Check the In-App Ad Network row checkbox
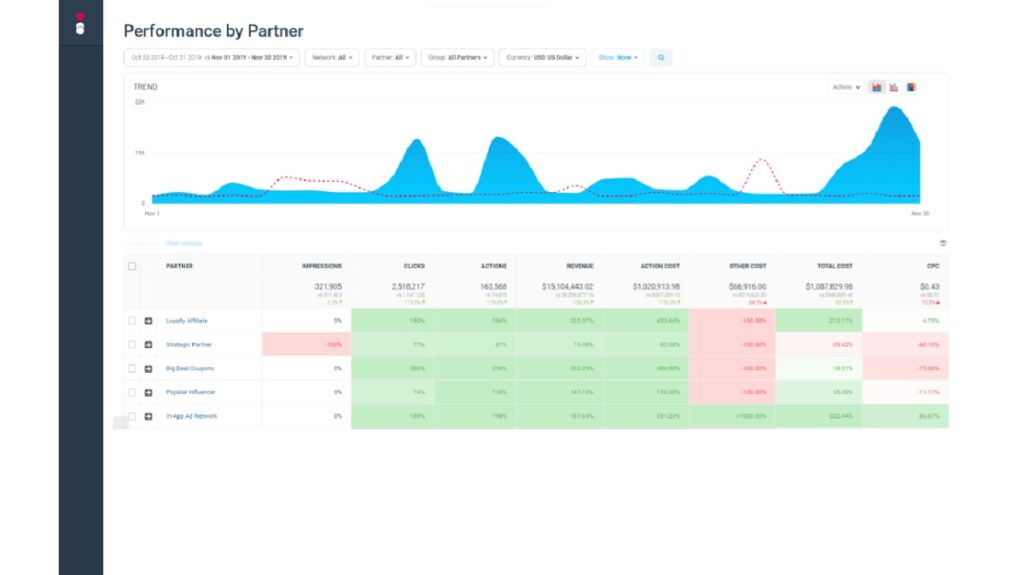This screenshot has height=575, width=1024. tap(132, 416)
